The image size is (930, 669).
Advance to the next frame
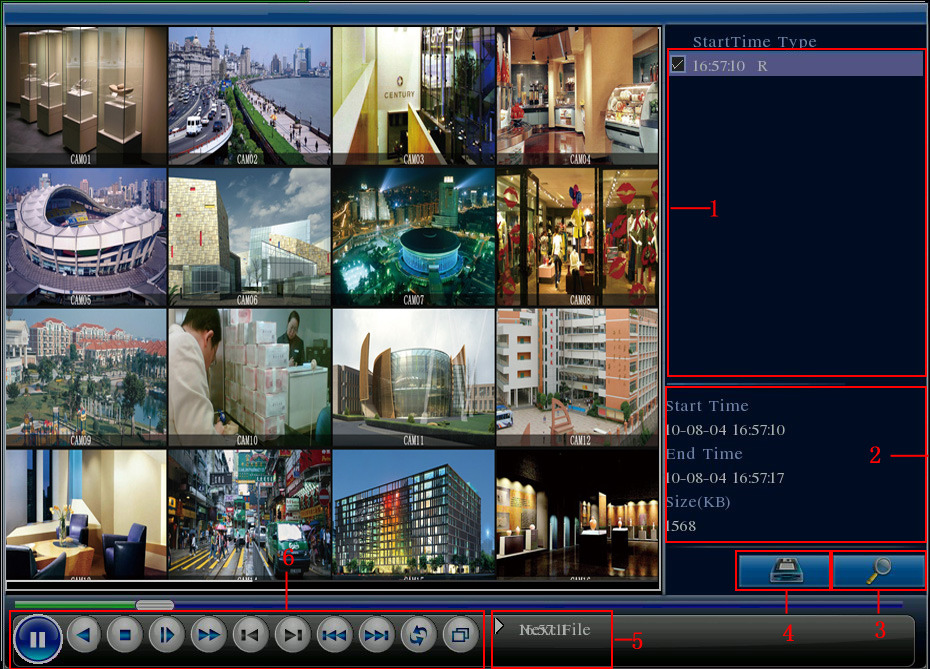pos(292,635)
